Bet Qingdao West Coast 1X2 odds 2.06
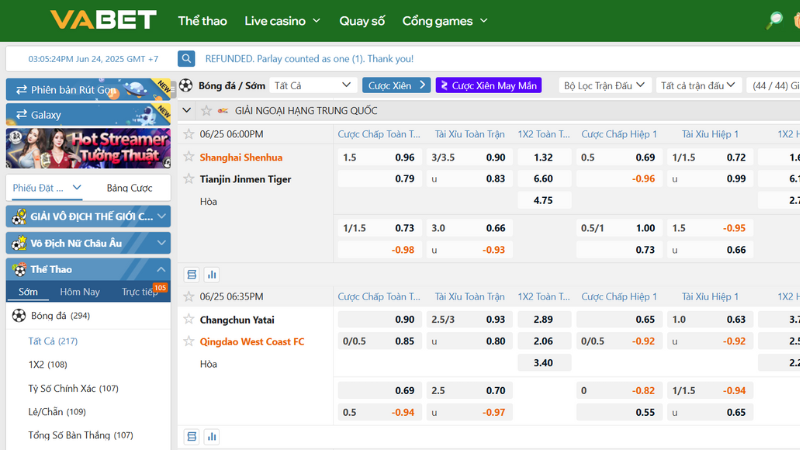Screen dimensions: 800x450 544,341
